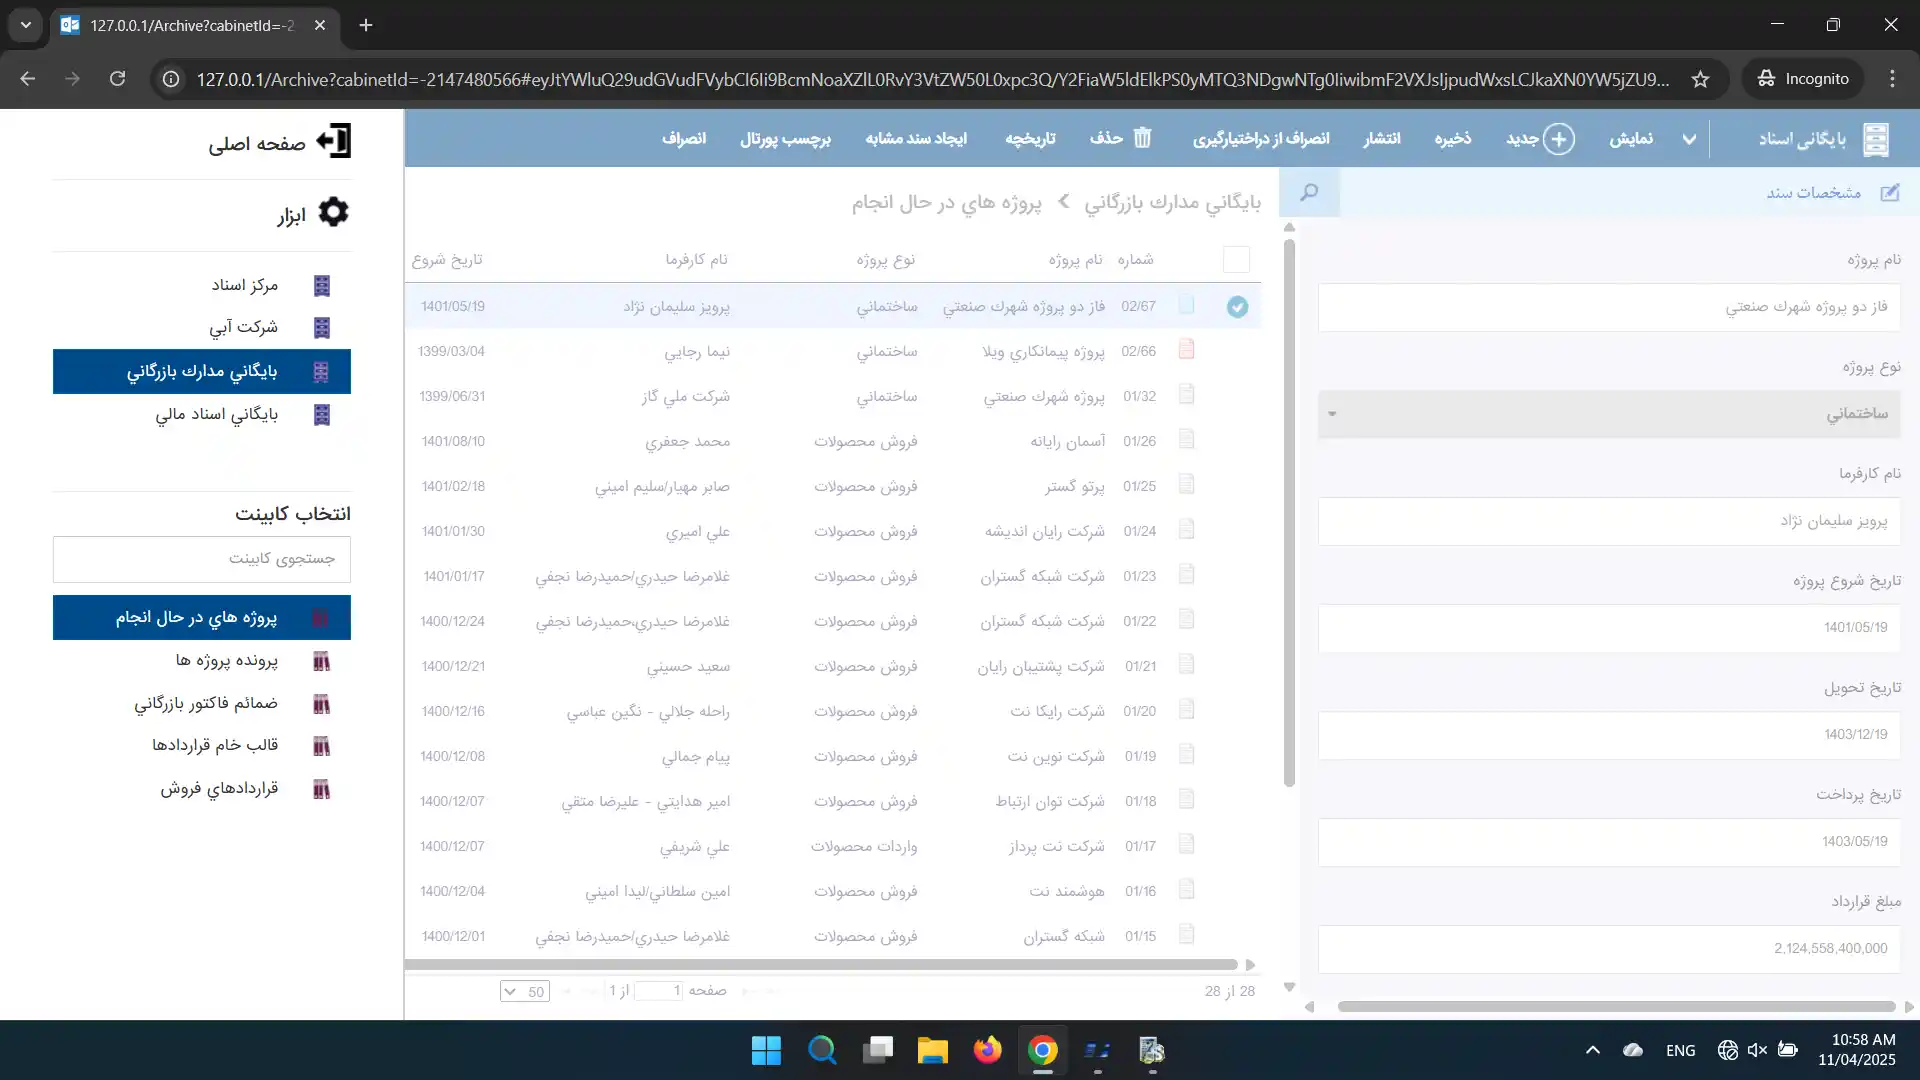This screenshot has height=1080, width=1920.
Task: Open the Save (ذخیره) menu item
Action: coord(1452,139)
